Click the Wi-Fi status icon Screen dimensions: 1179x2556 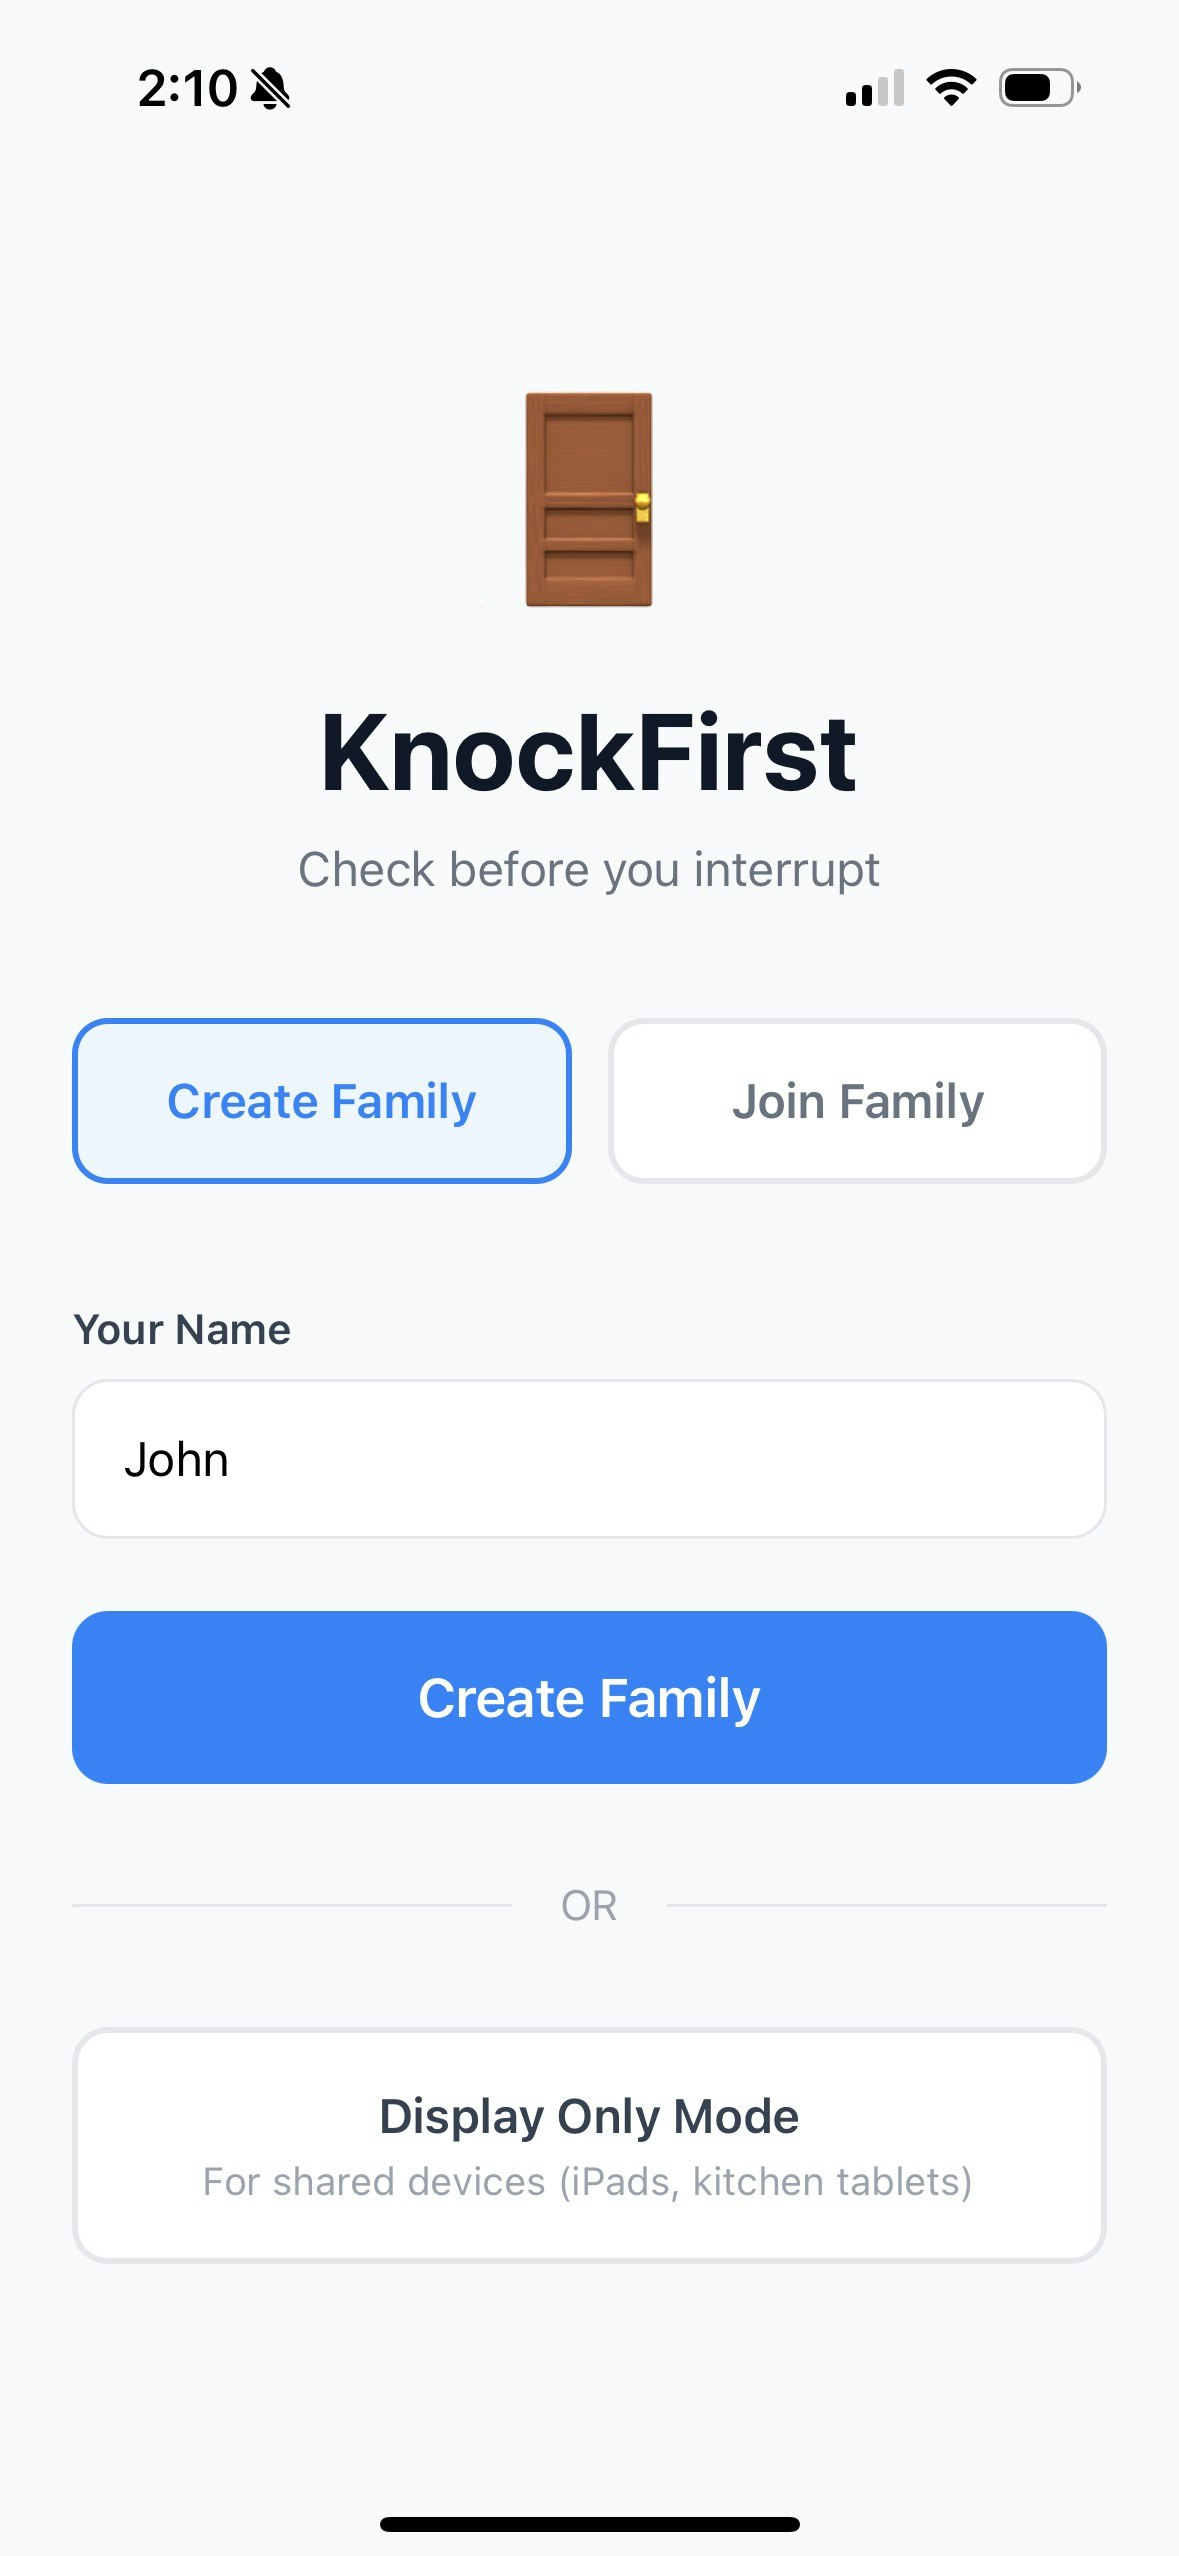(950, 88)
